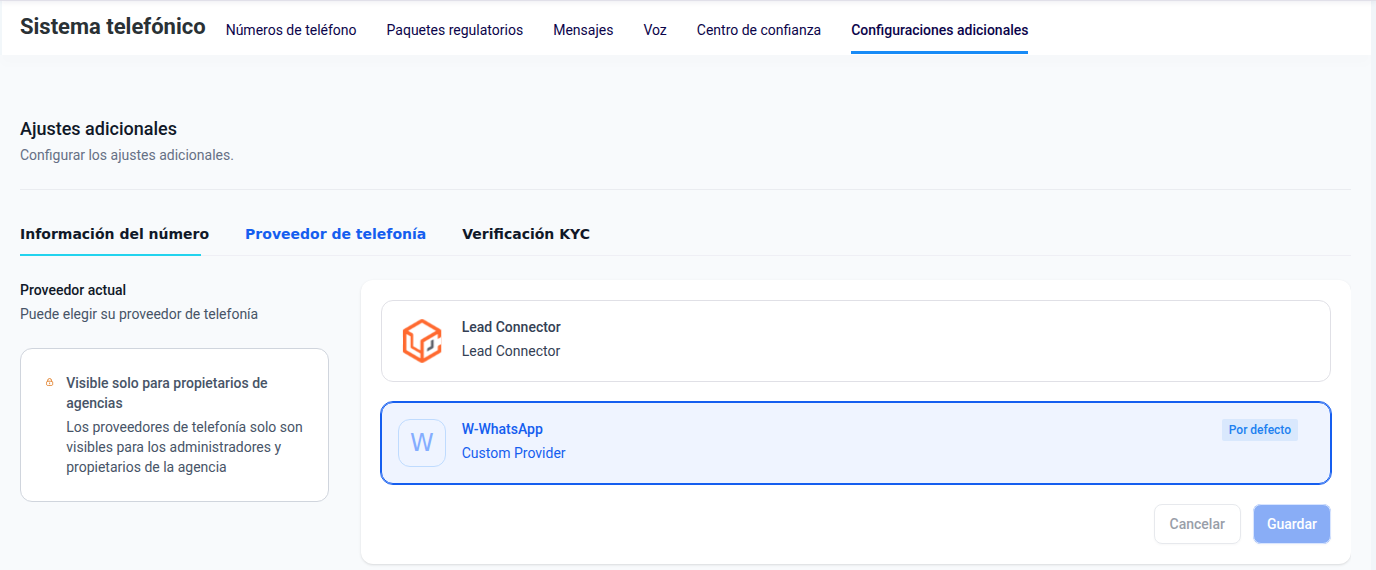The image size is (1376, 570).
Task: Open the Paquetes regulatorios tab
Action: (x=455, y=30)
